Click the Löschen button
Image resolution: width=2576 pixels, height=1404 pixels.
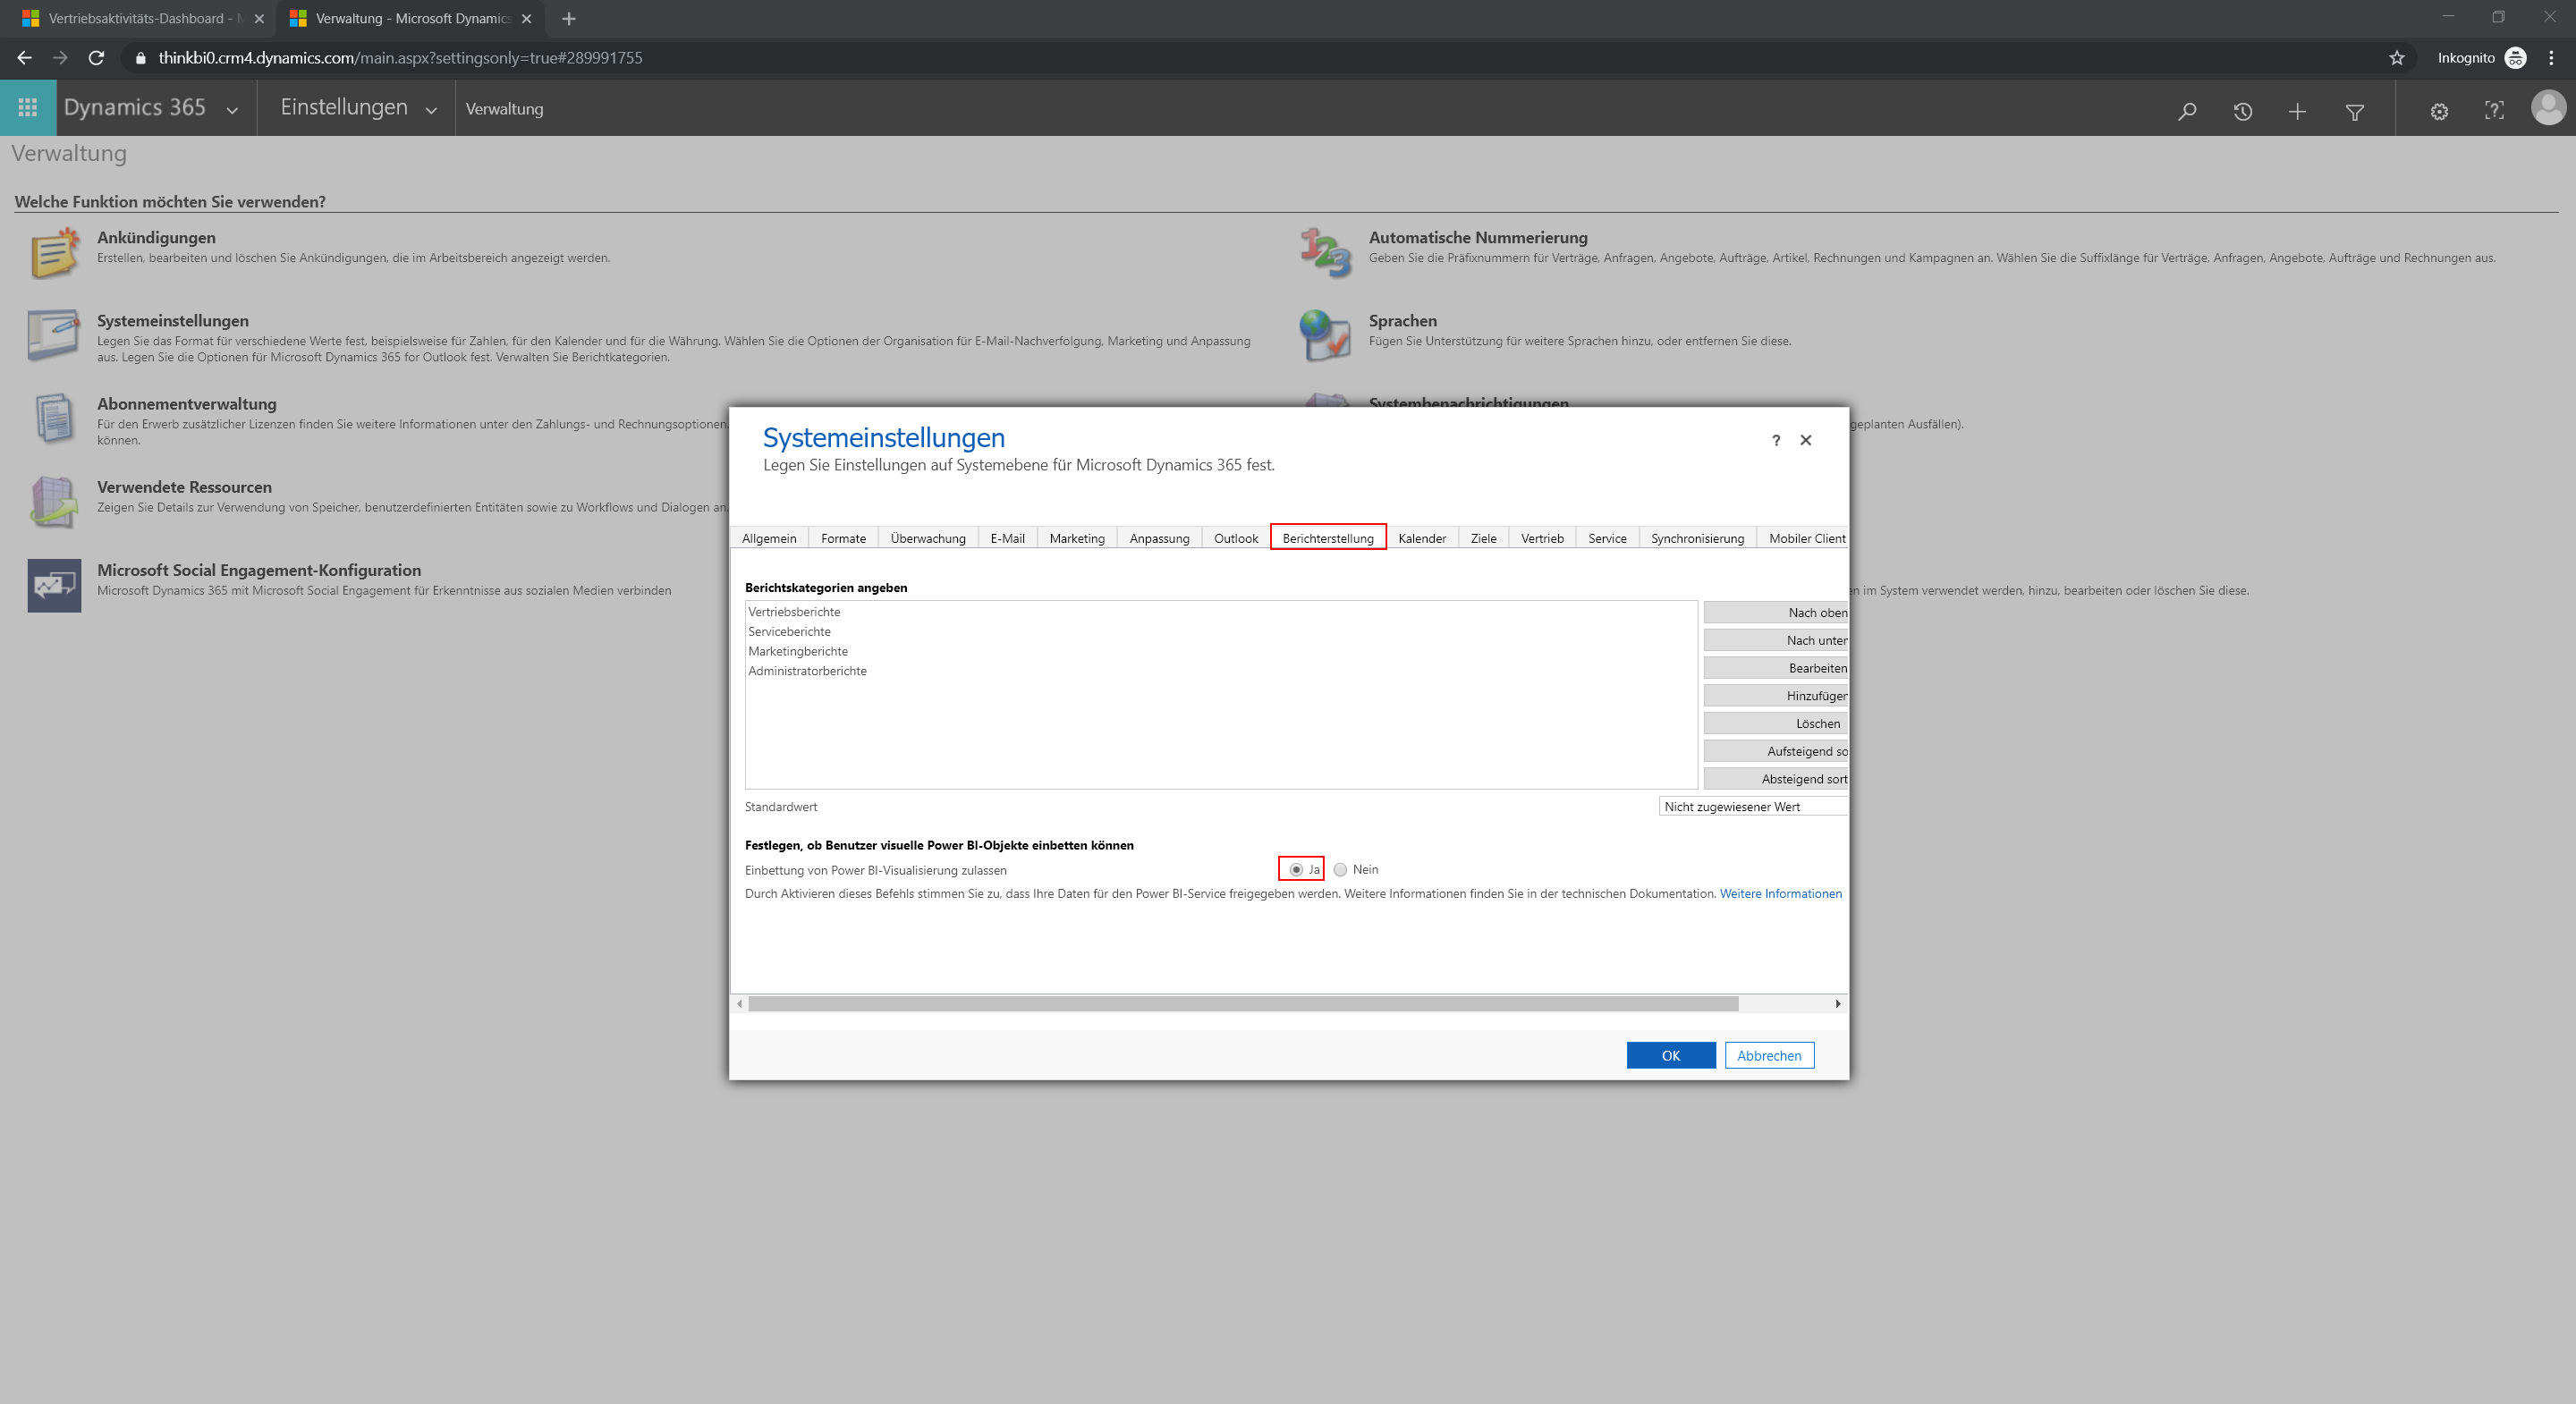pos(1776,723)
